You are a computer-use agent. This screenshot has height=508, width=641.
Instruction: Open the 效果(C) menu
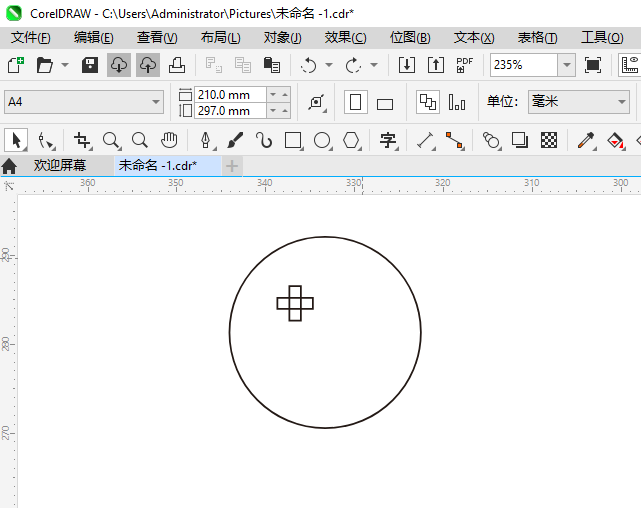[345, 38]
